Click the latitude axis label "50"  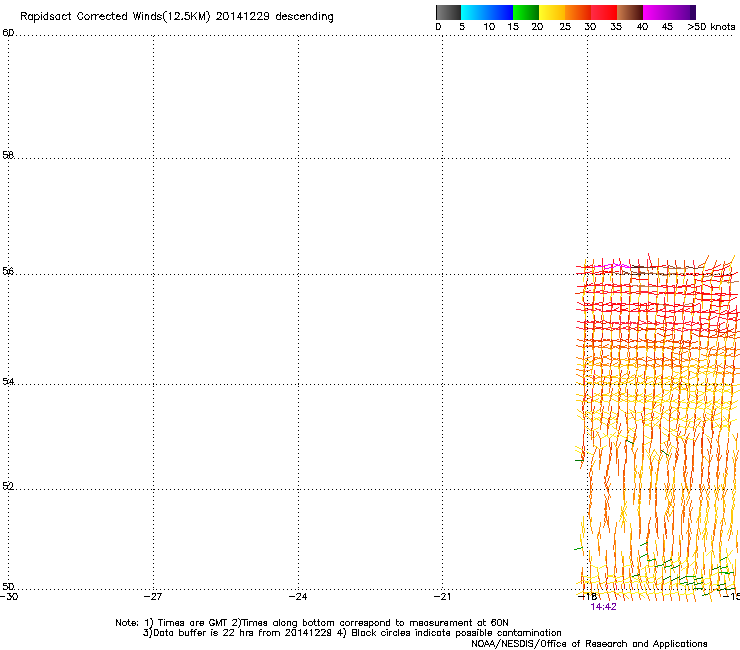[8, 587]
